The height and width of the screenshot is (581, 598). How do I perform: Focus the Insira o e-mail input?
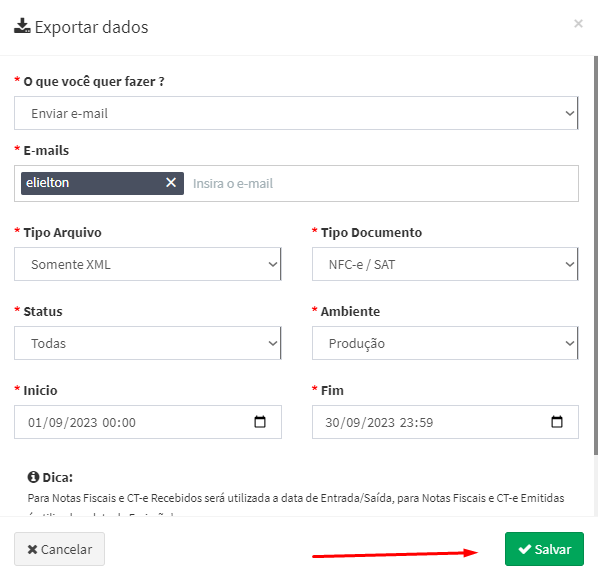pyautogui.click(x=381, y=183)
